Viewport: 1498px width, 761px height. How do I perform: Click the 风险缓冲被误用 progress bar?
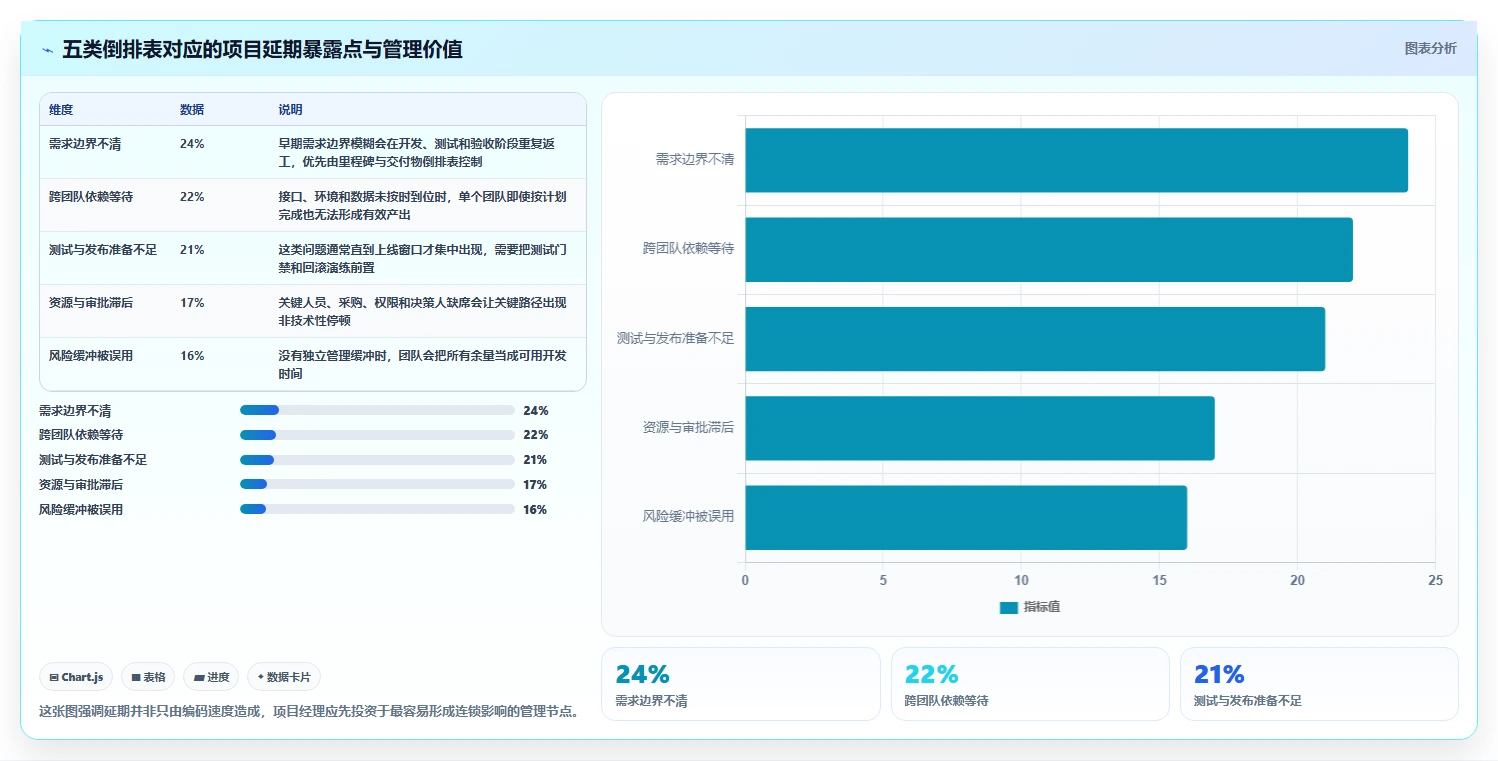[x=377, y=509]
